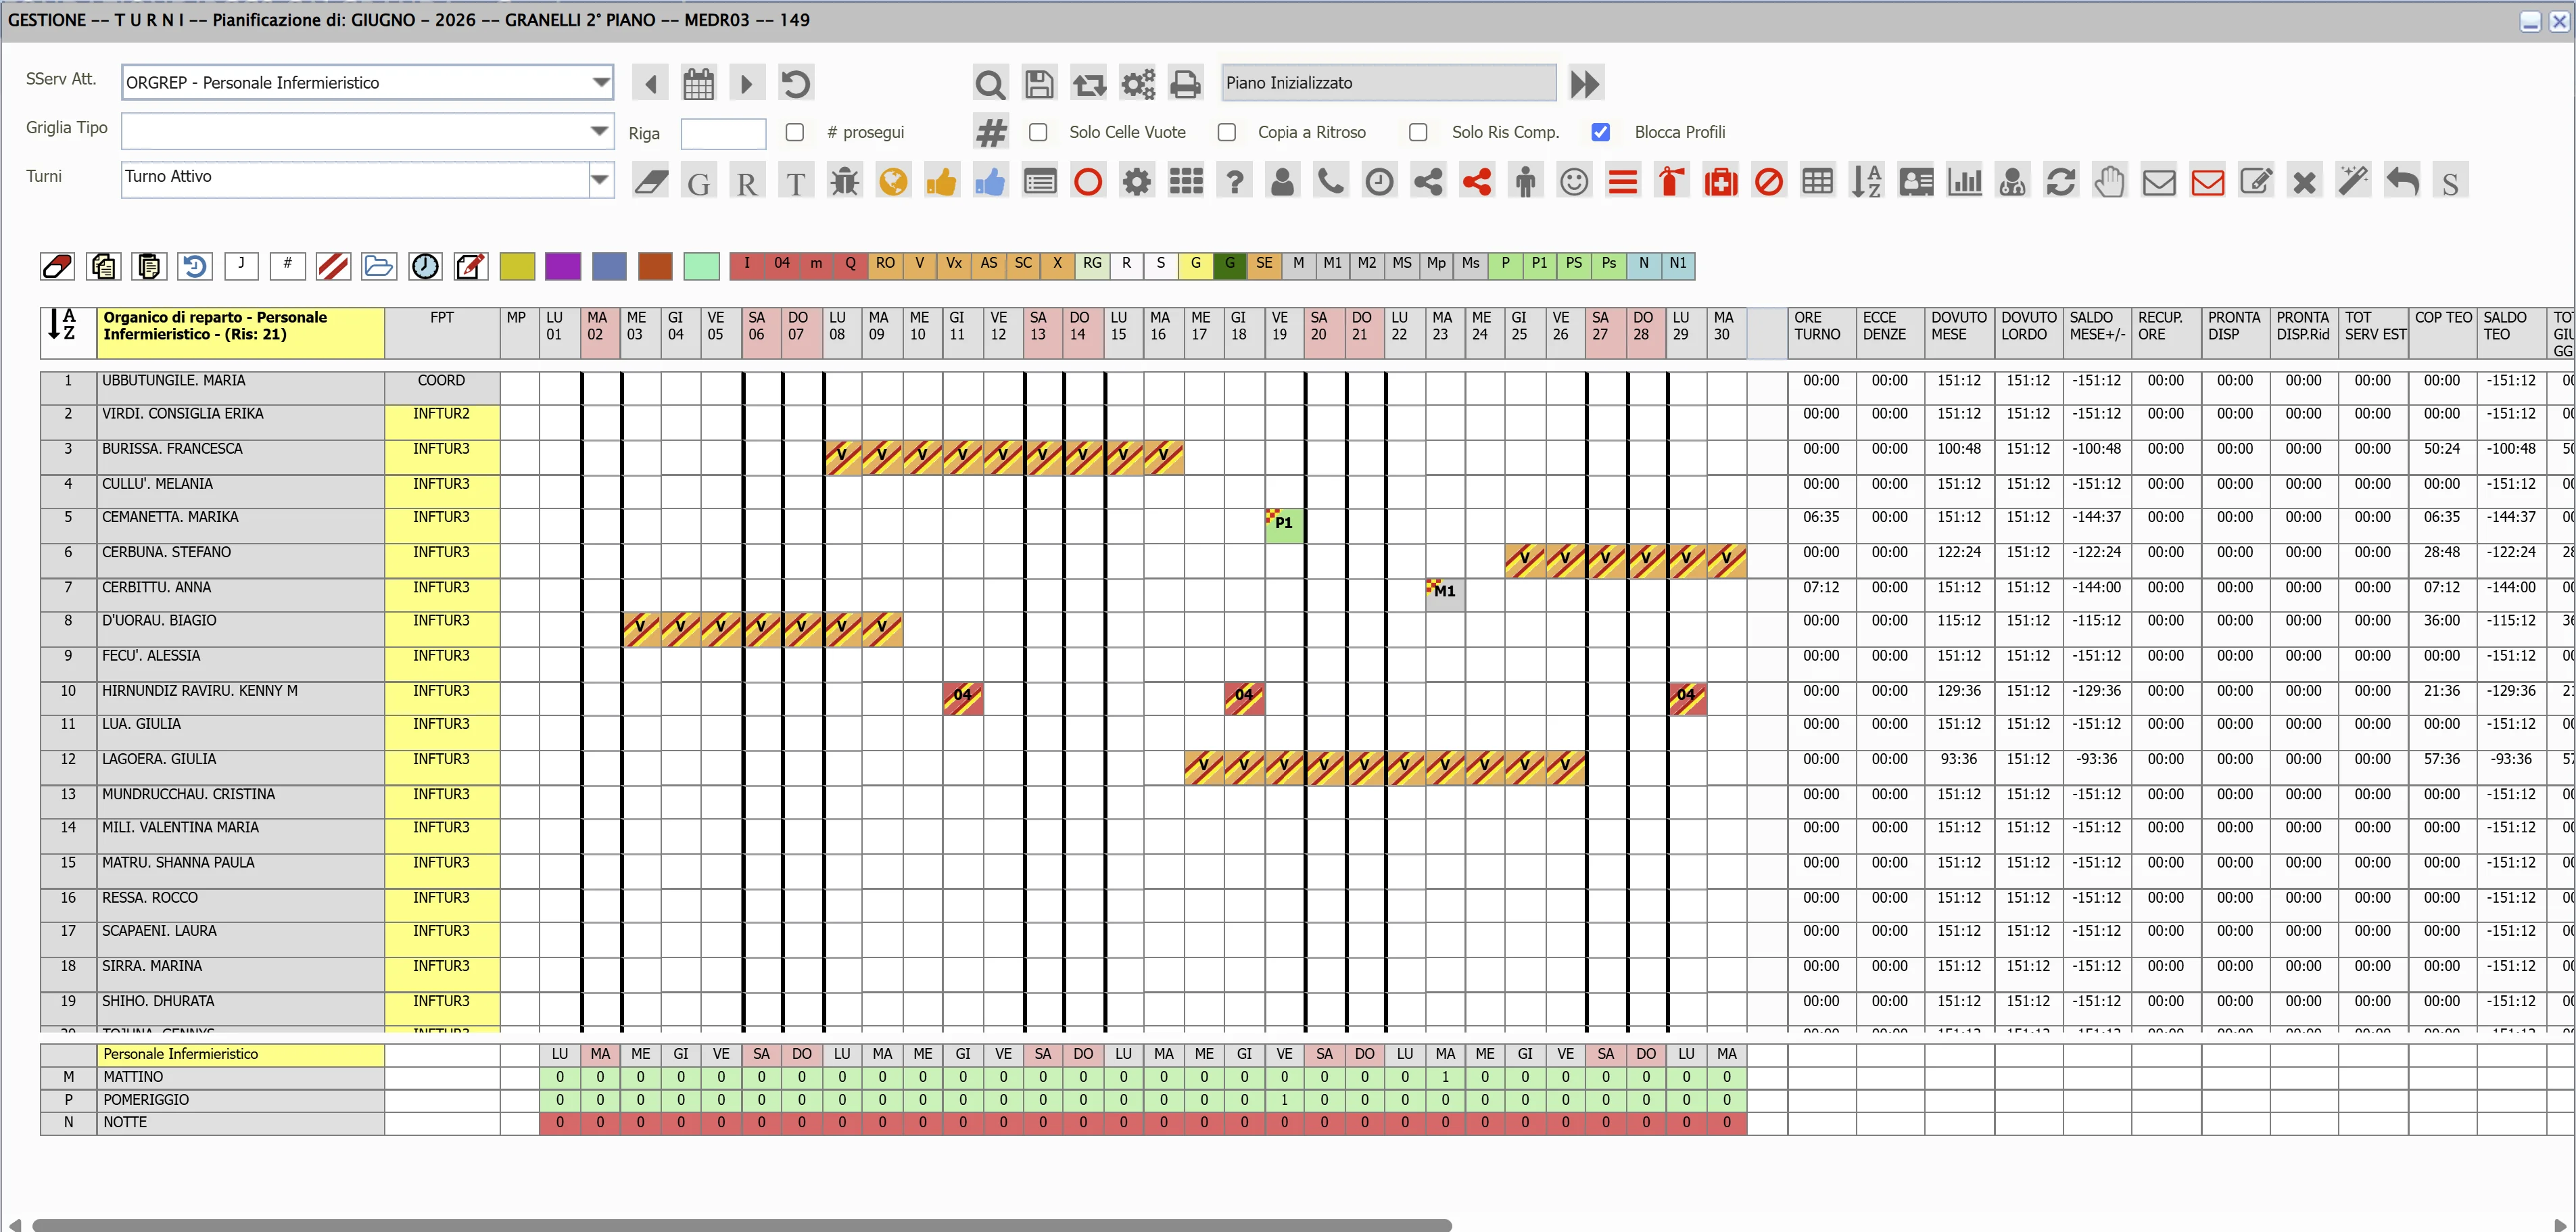Click the smiley face icon
The height and width of the screenshot is (1232, 2576).
tap(1574, 182)
